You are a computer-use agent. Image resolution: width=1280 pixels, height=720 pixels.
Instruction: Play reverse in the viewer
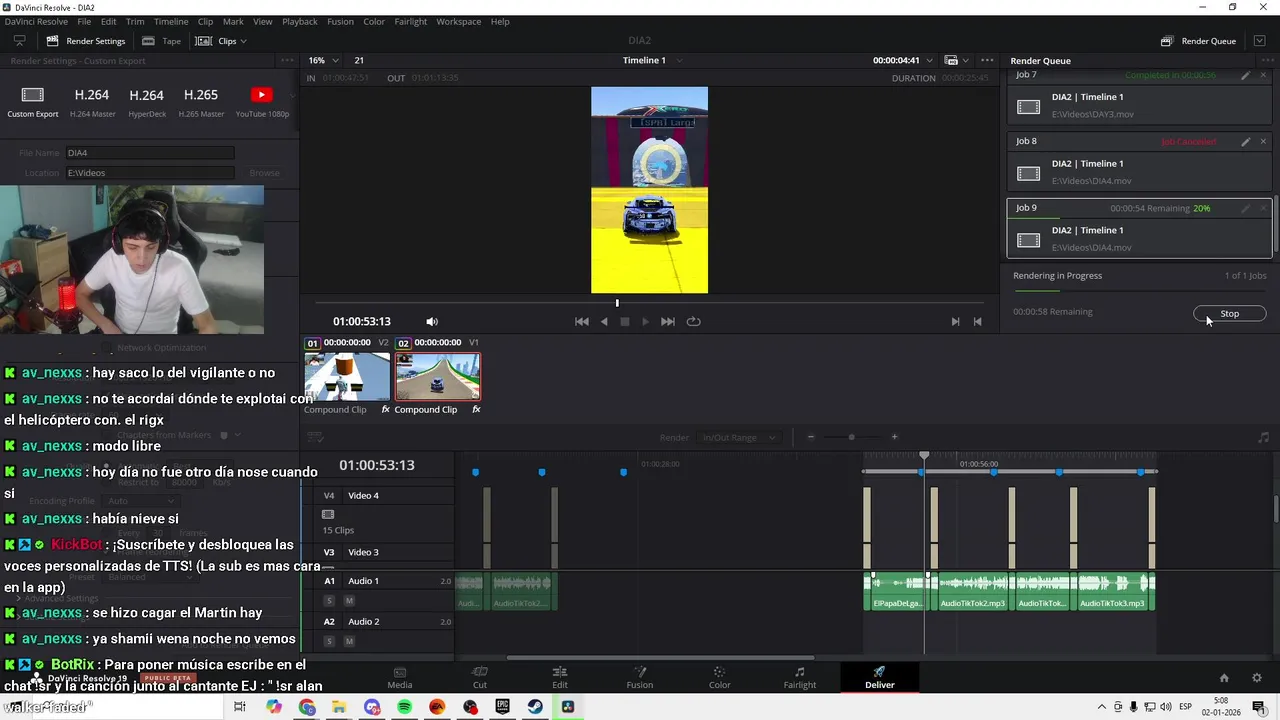(x=604, y=322)
